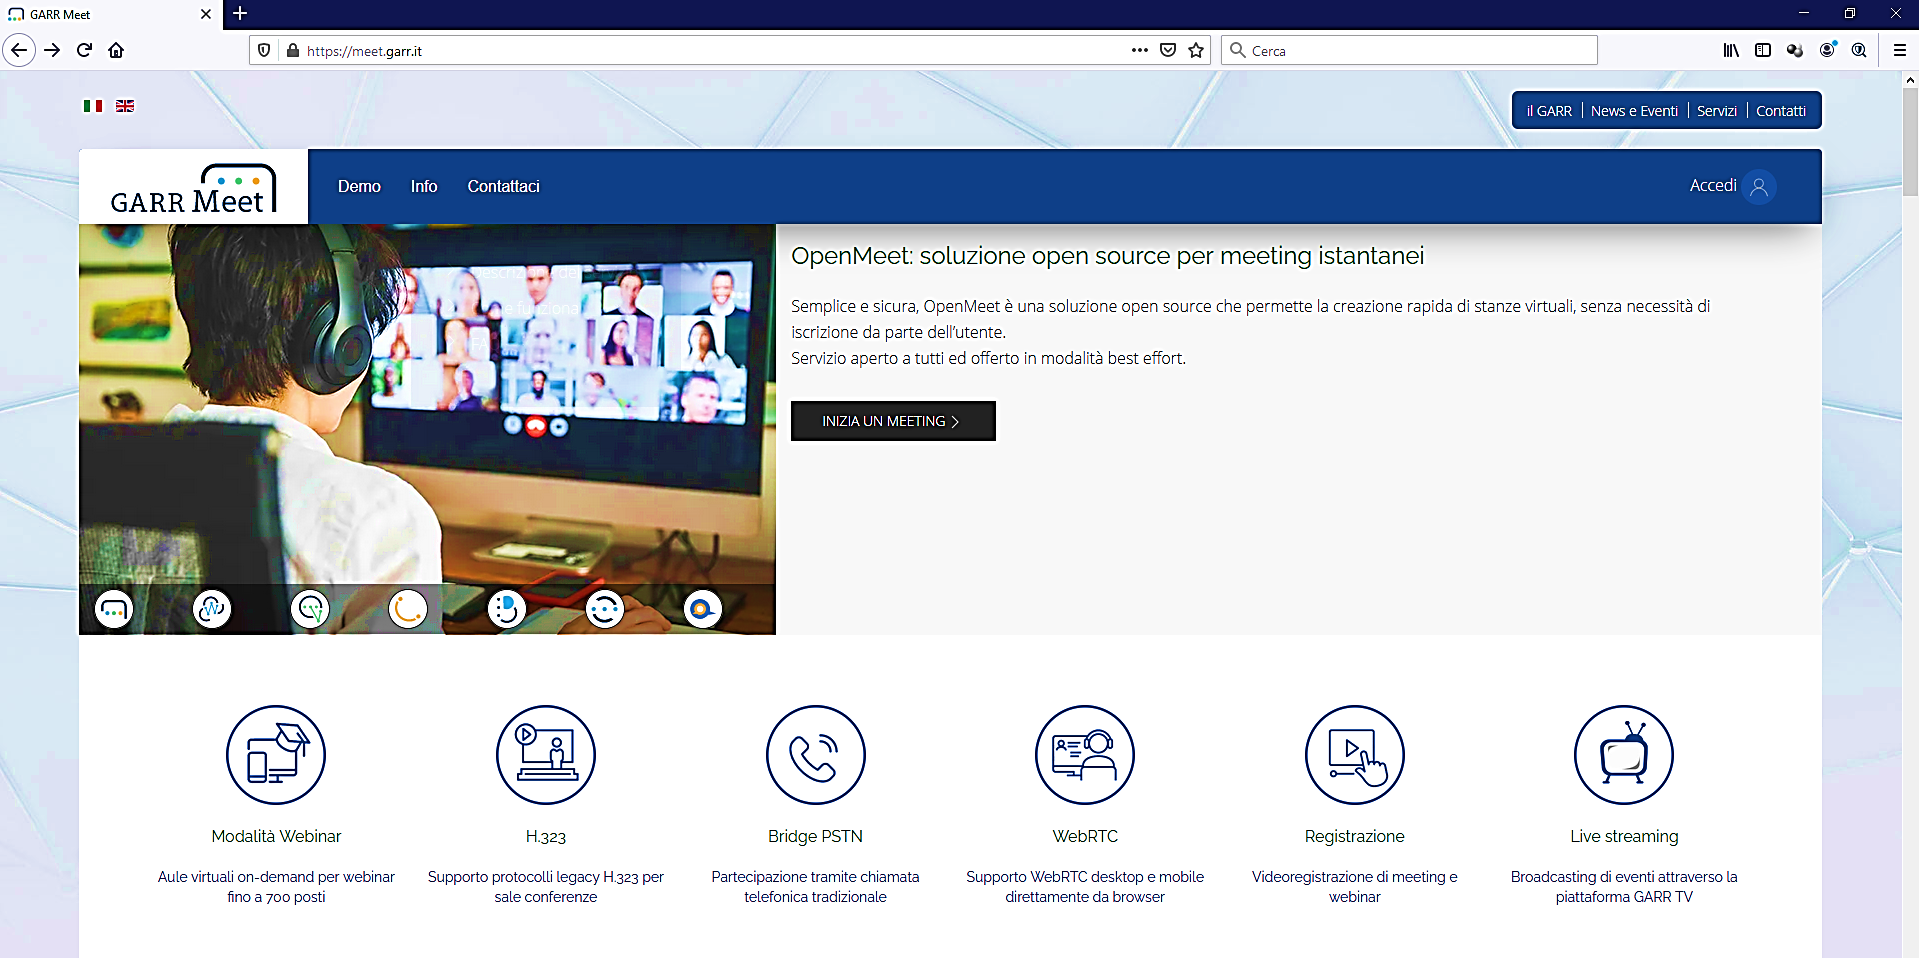Select the cloud W carousel icon

[212, 609]
